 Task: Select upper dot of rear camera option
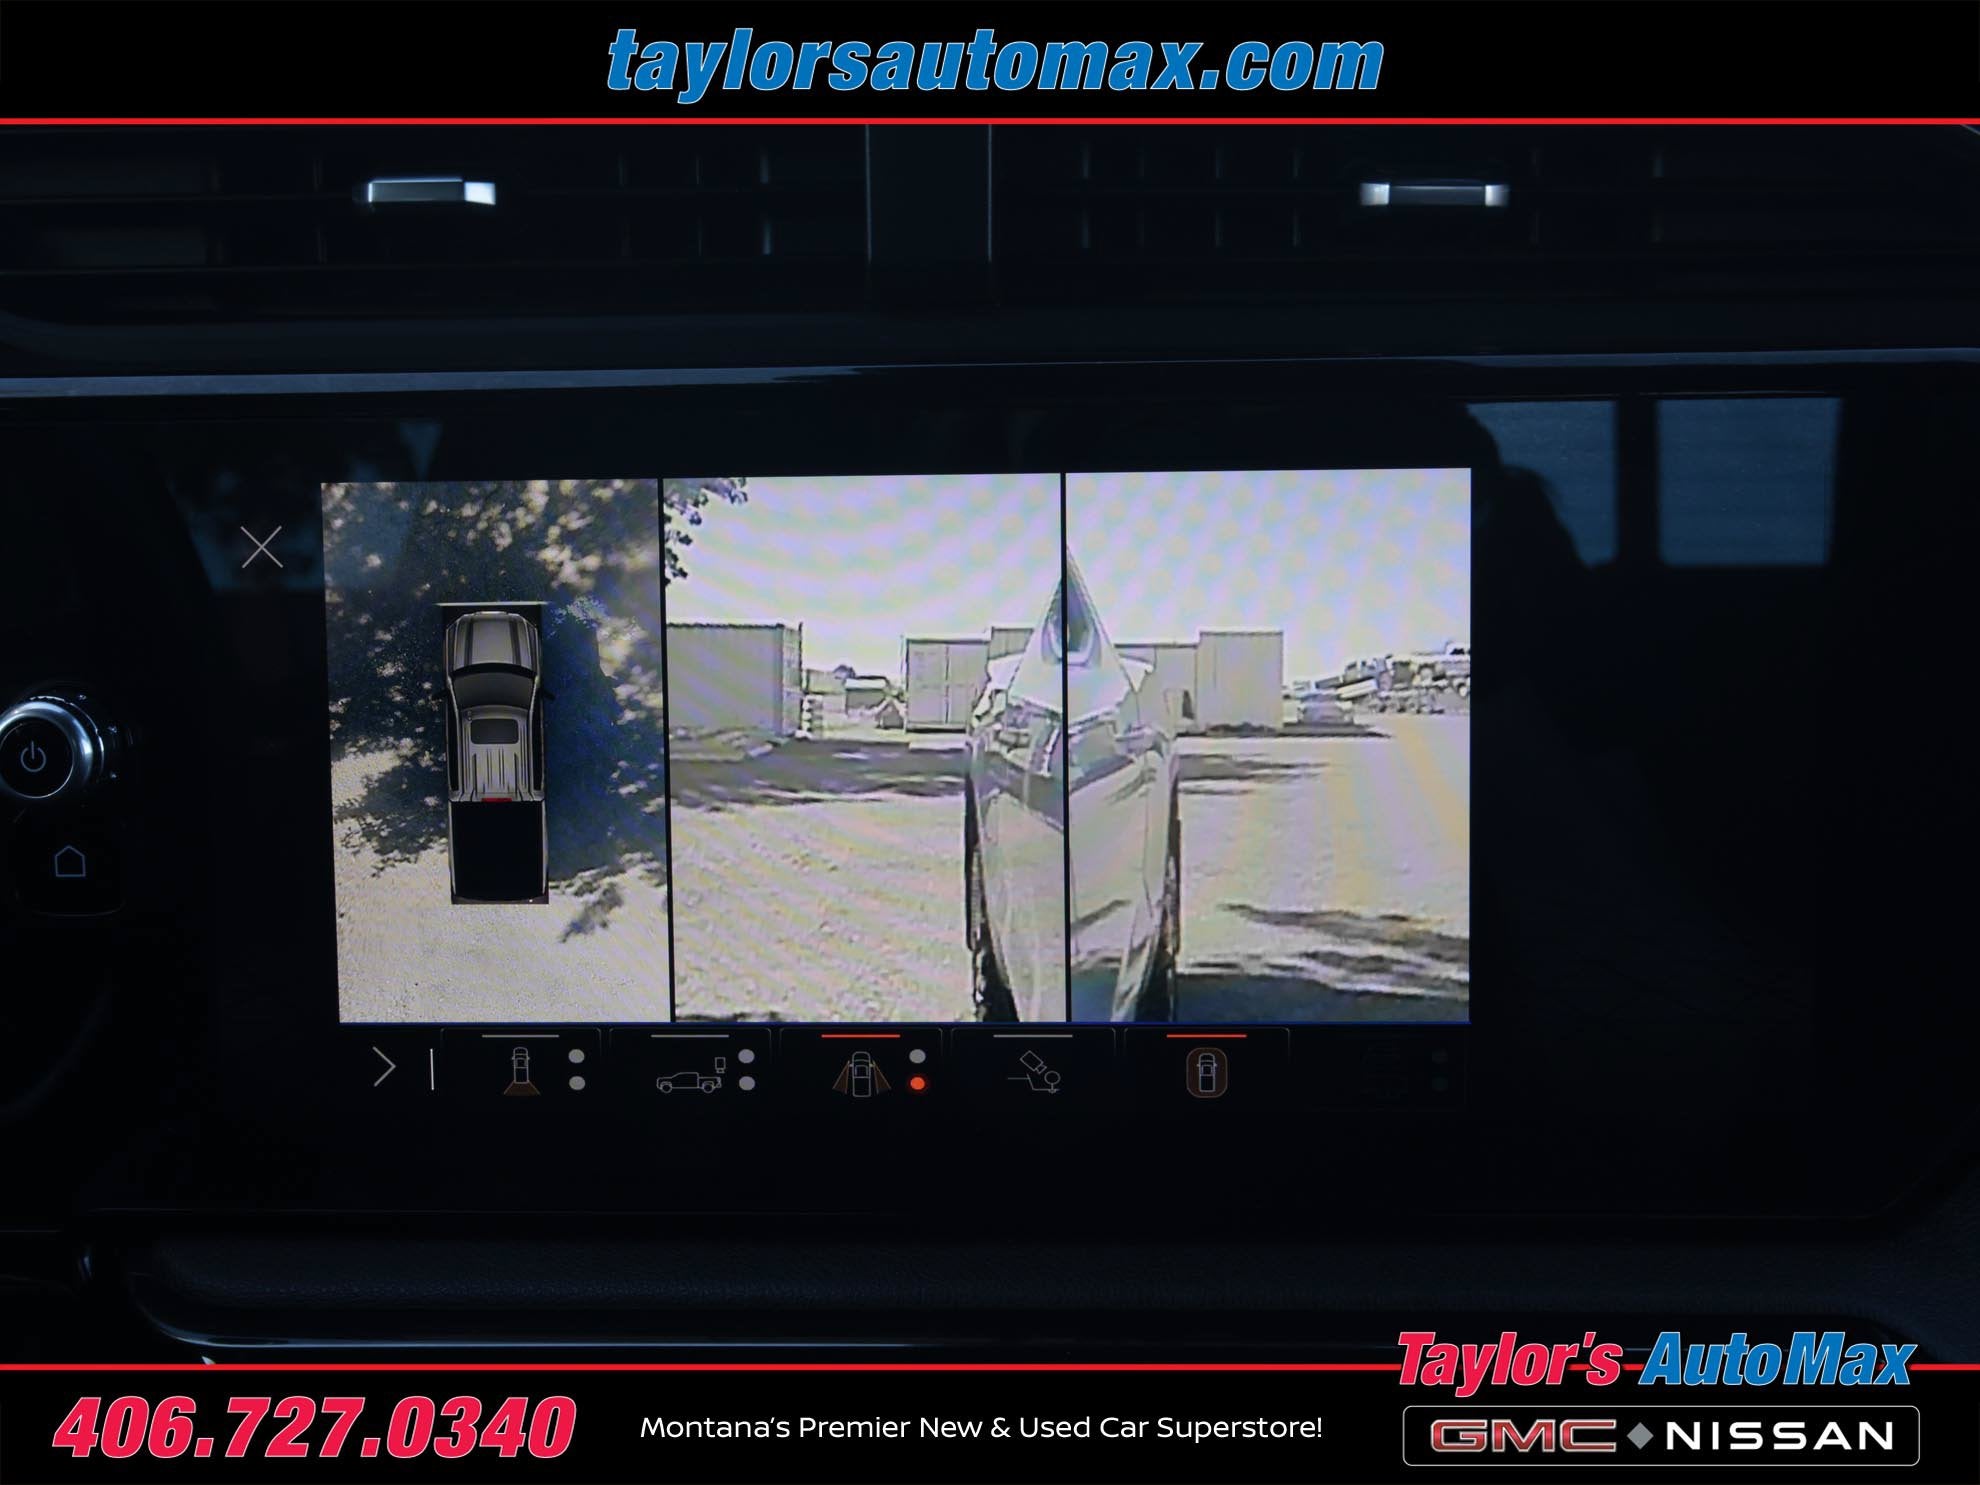point(577,1057)
